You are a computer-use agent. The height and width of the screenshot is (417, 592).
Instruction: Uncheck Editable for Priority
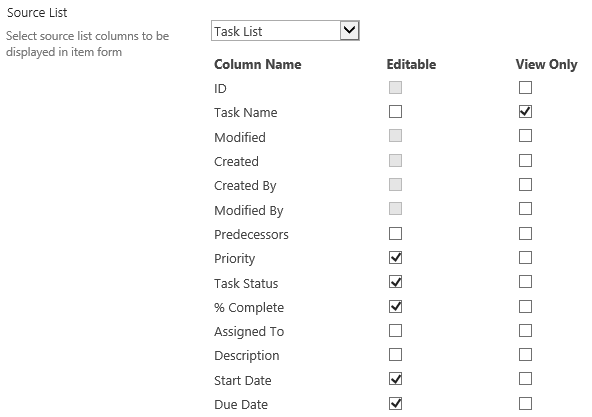click(395, 258)
